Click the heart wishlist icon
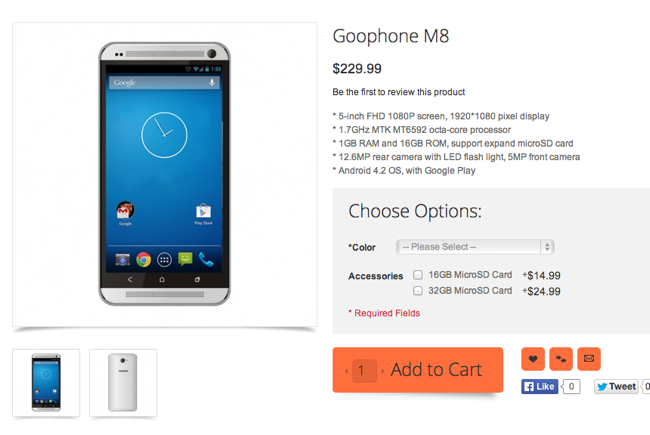 (x=533, y=359)
